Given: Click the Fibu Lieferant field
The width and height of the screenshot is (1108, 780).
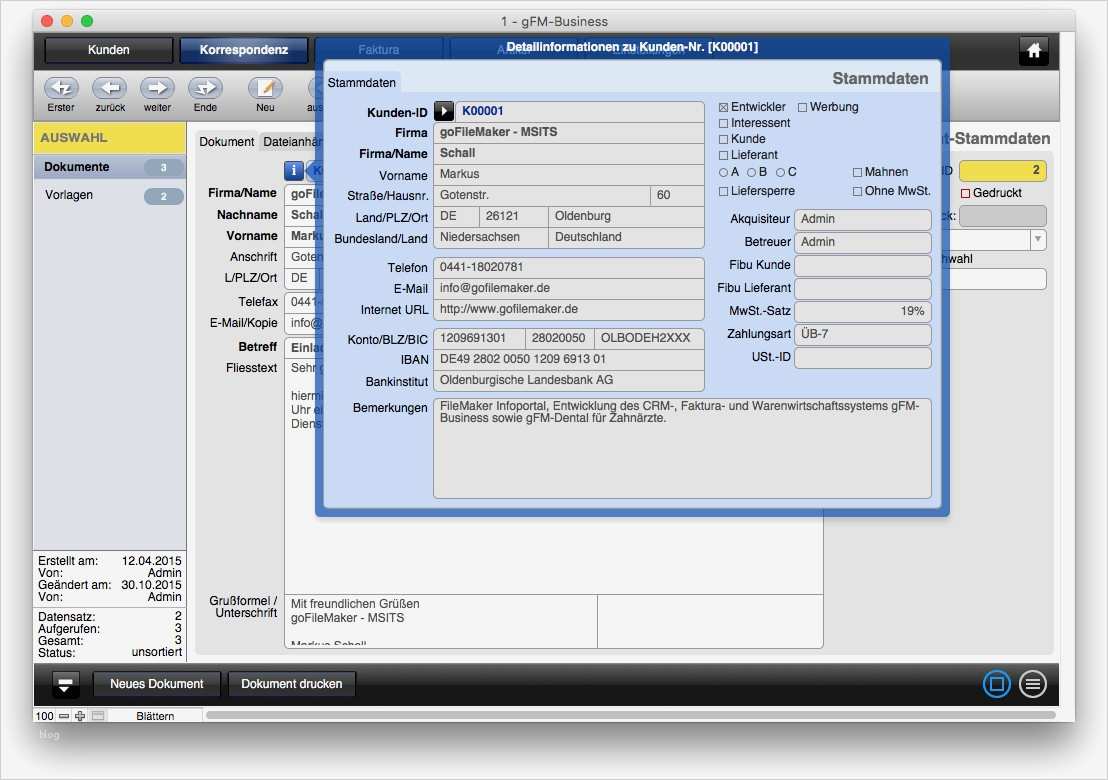Looking at the screenshot, I should (x=863, y=288).
